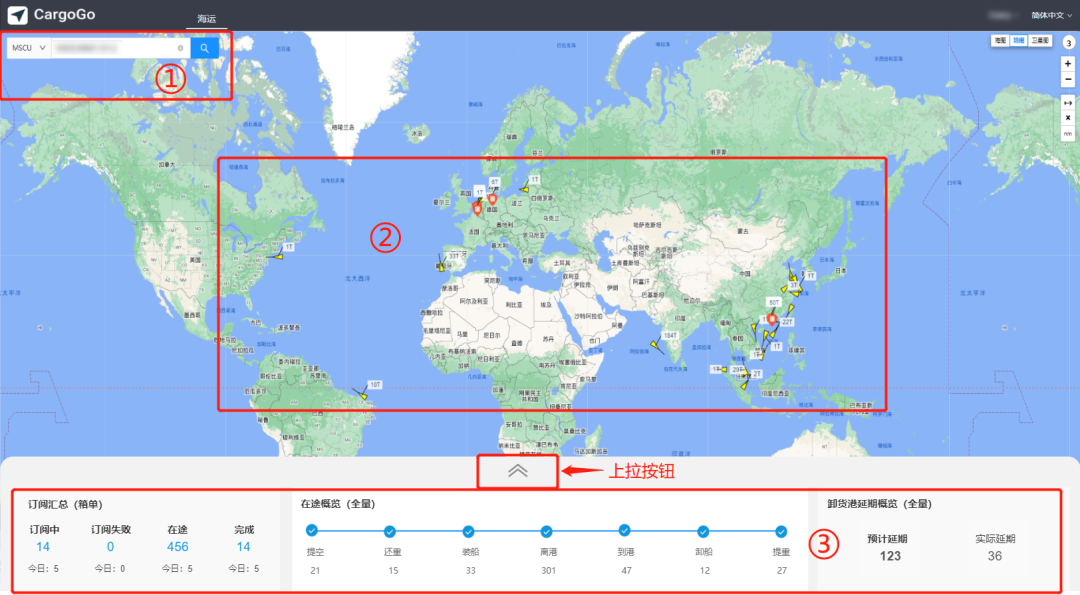Toggle the nm unit button
This screenshot has height=595, width=1080.
pos(1068,134)
